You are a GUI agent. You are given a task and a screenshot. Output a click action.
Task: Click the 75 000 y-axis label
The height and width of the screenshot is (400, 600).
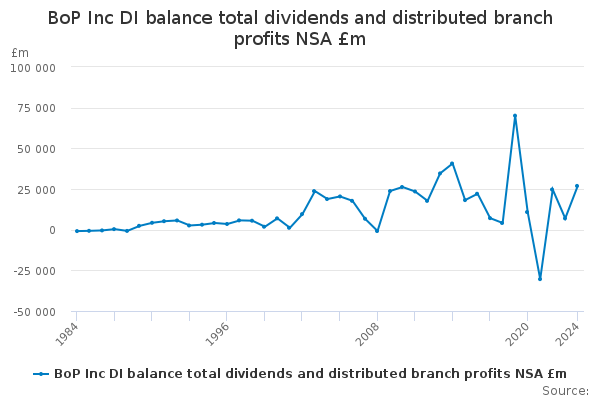[x=36, y=108]
